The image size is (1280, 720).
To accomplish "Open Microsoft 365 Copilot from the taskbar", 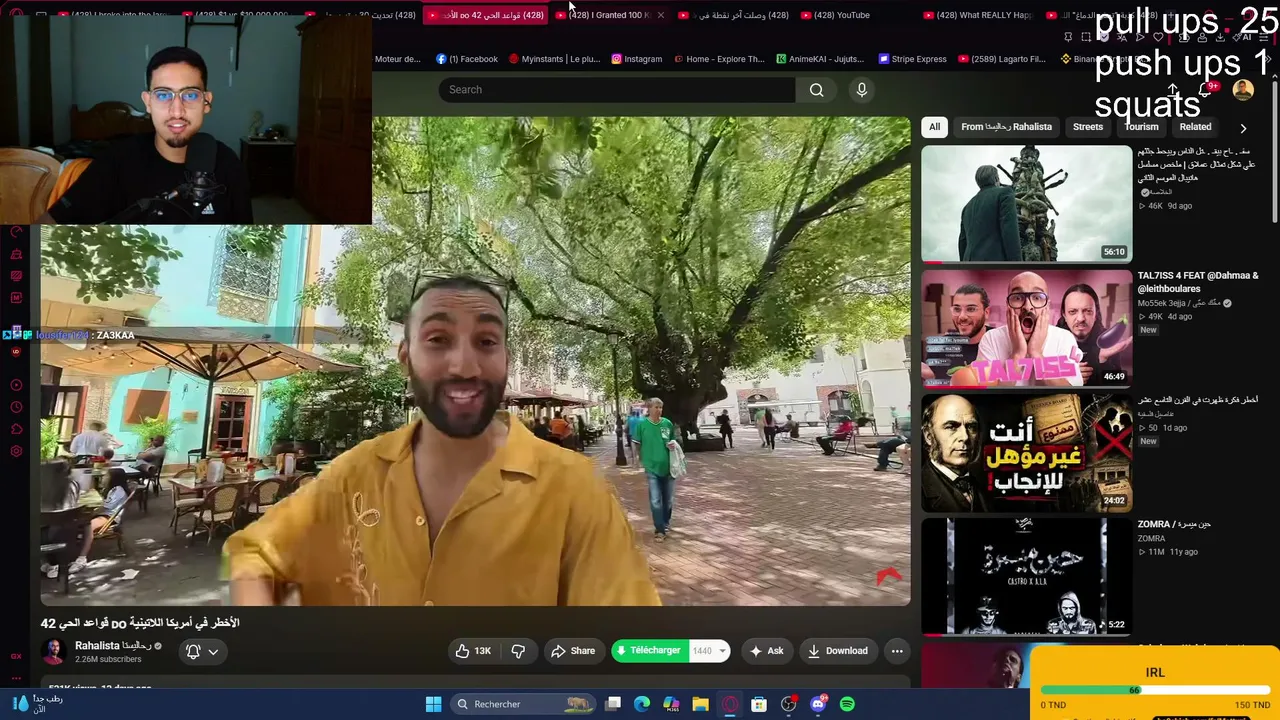I will click(671, 704).
